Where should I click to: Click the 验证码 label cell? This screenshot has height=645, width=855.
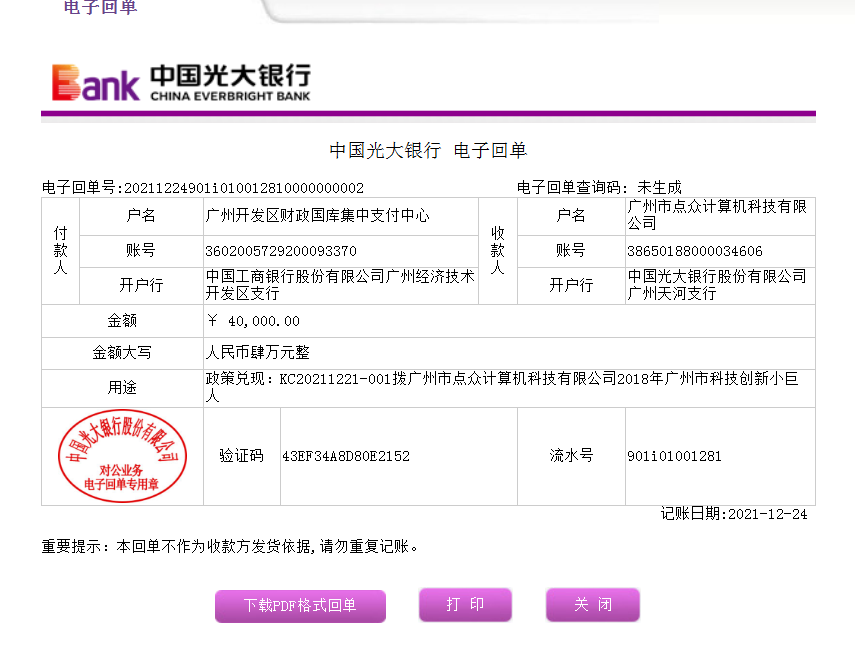(242, 456)
